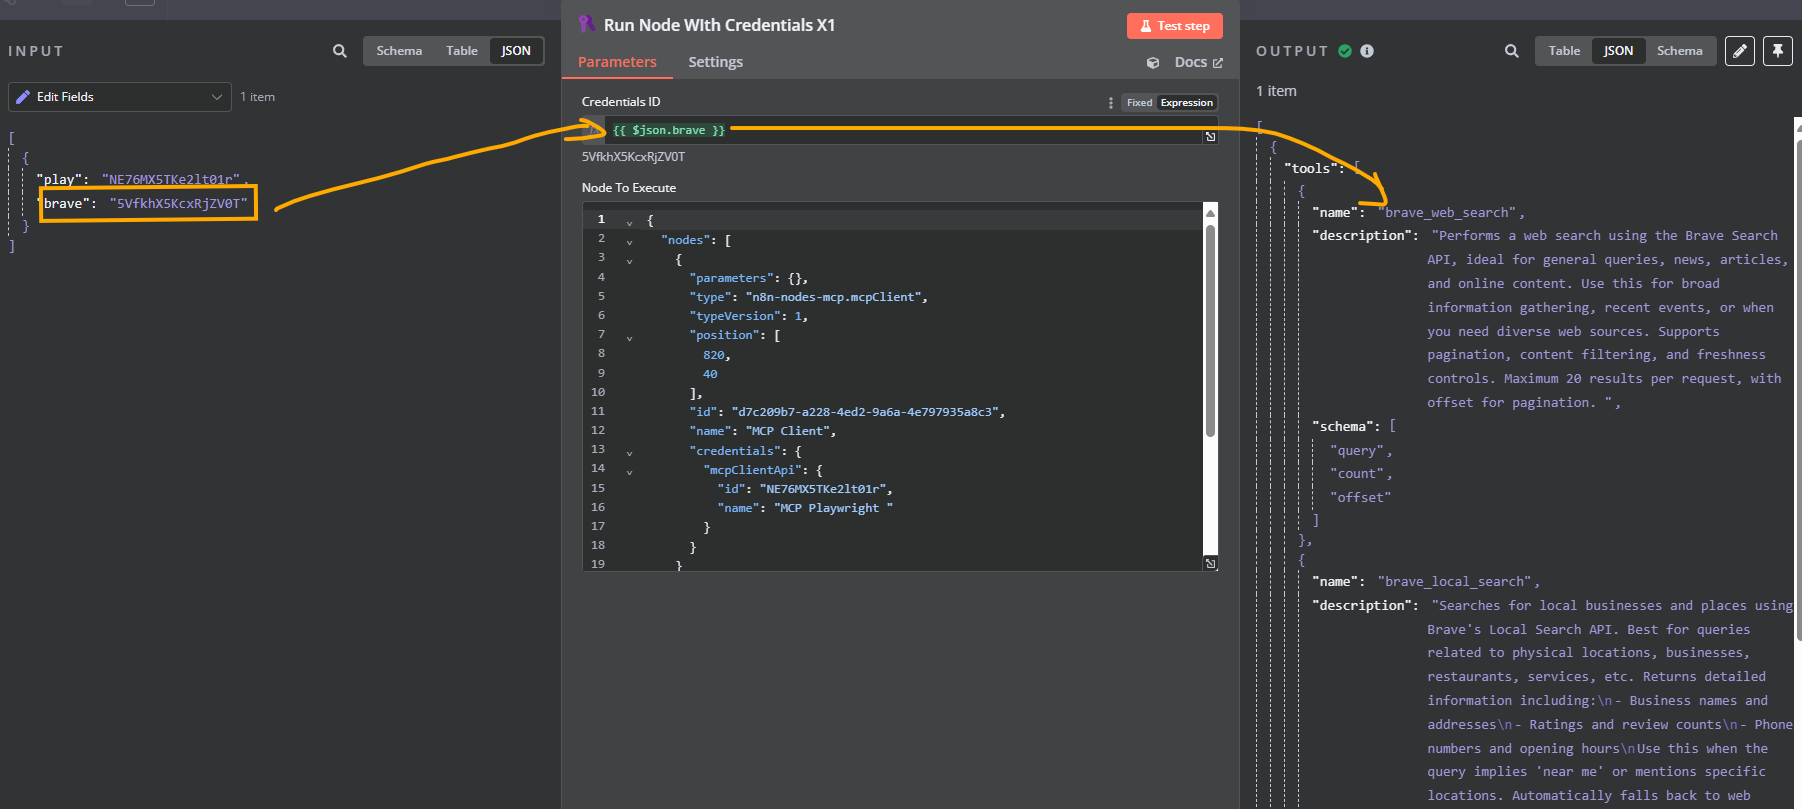Click the info icon beside OUTPUT title

(1367, 51)
